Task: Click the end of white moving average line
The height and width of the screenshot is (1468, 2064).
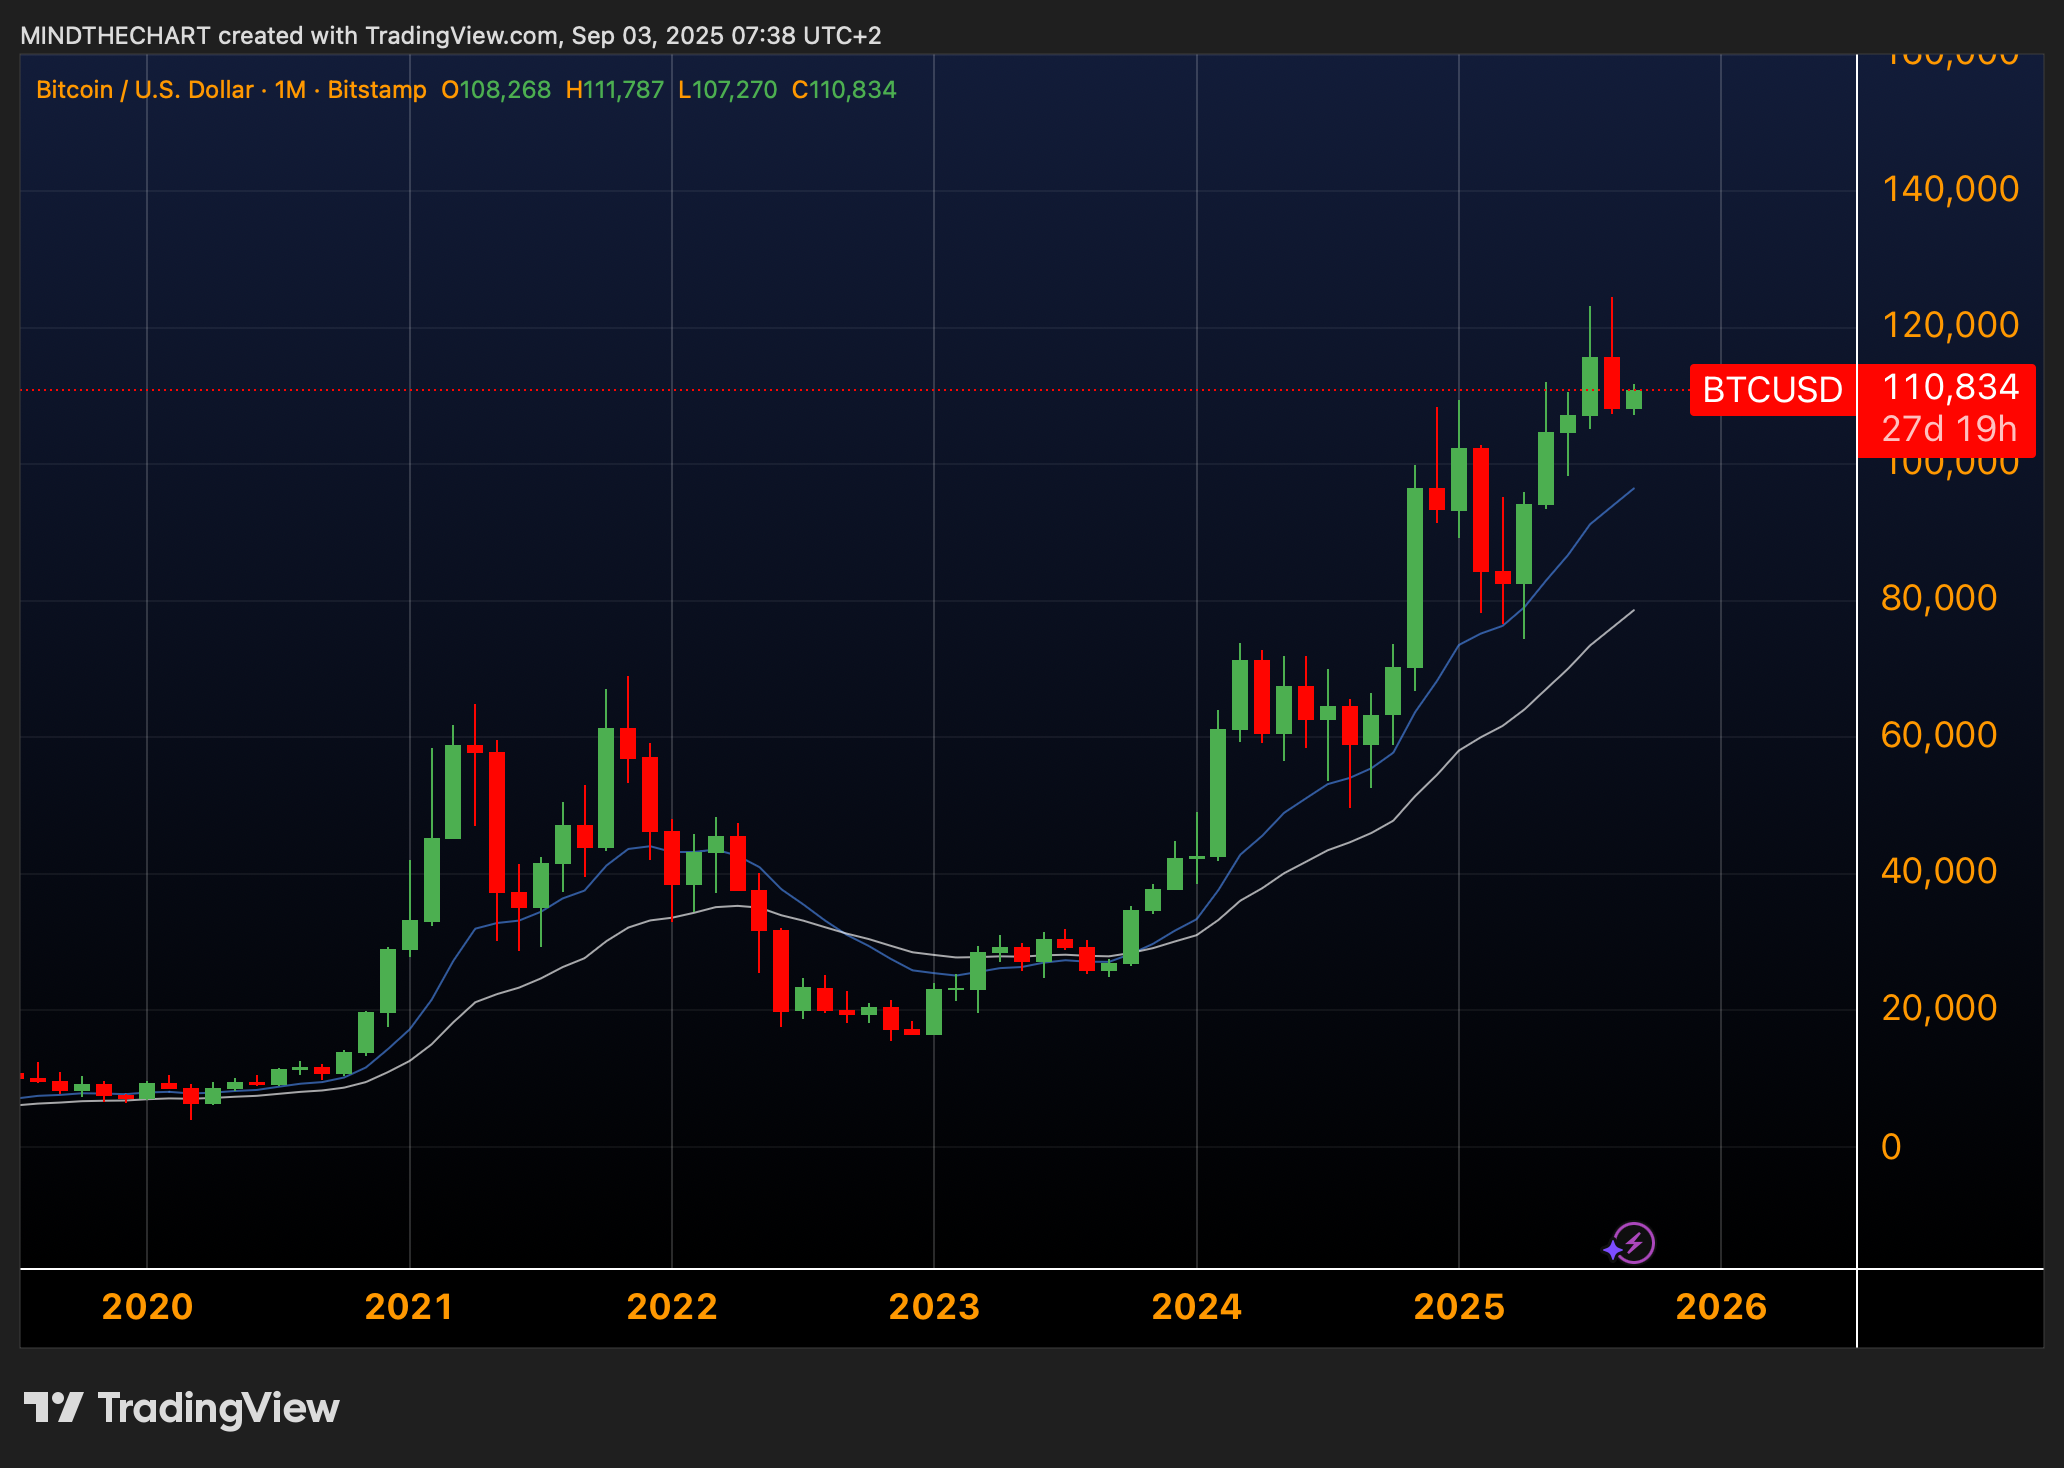Action: pyautogui.click(x=1633, y=611)
